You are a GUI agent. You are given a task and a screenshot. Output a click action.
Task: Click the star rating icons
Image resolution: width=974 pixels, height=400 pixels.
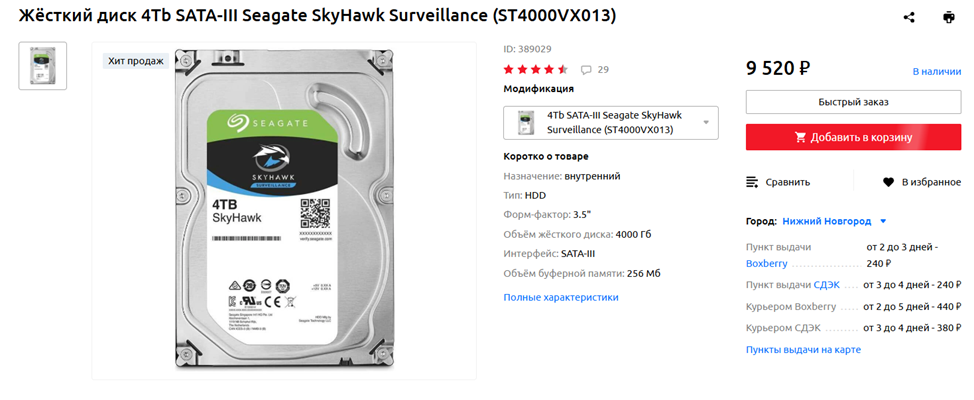point(535,70)
